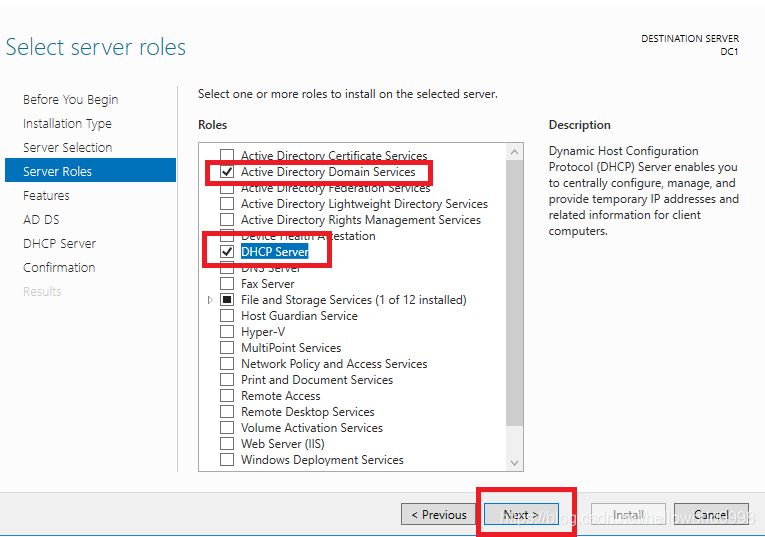Open the Installation Type step
Viewport: 765px width, 537px height.
tap(67, 124)
